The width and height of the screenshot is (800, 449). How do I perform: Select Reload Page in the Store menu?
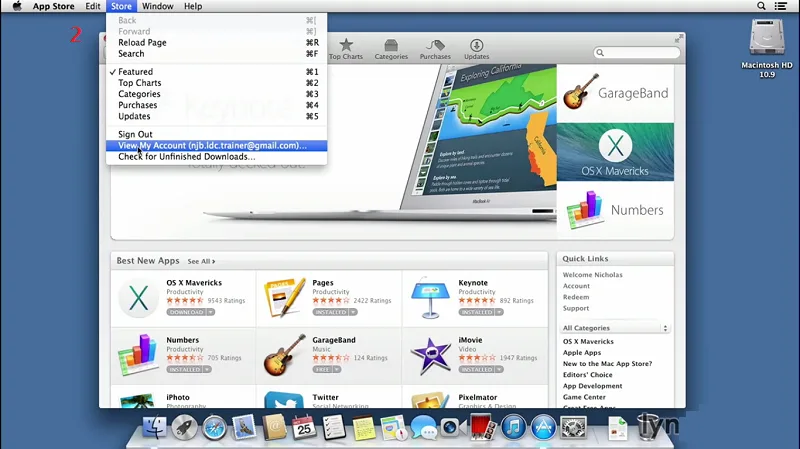point(216,42)
